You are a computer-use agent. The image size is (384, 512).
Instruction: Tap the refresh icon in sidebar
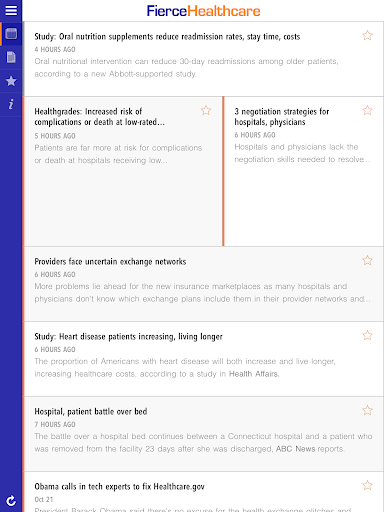tap(11, 500)
